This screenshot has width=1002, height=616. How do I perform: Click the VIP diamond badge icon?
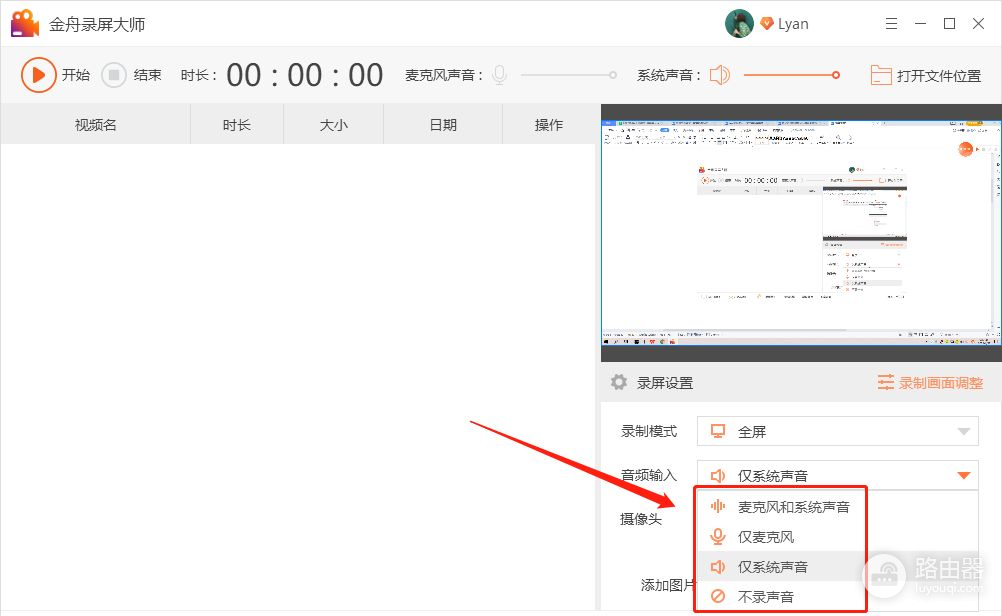[767, 24]
